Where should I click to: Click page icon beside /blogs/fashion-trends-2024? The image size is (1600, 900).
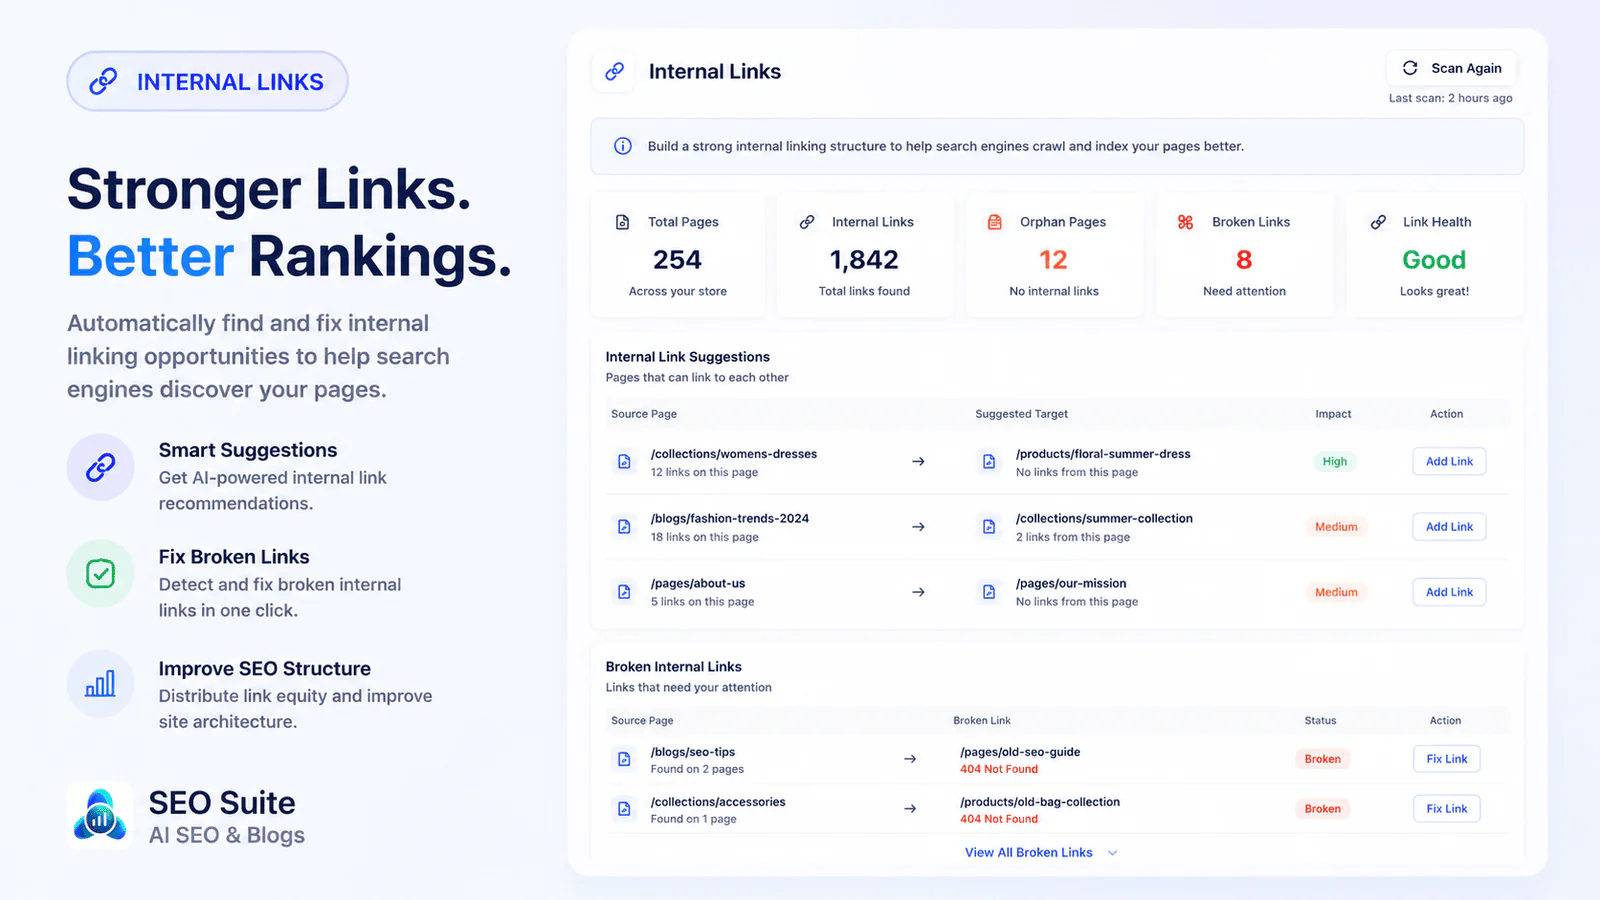pos(624,527)
